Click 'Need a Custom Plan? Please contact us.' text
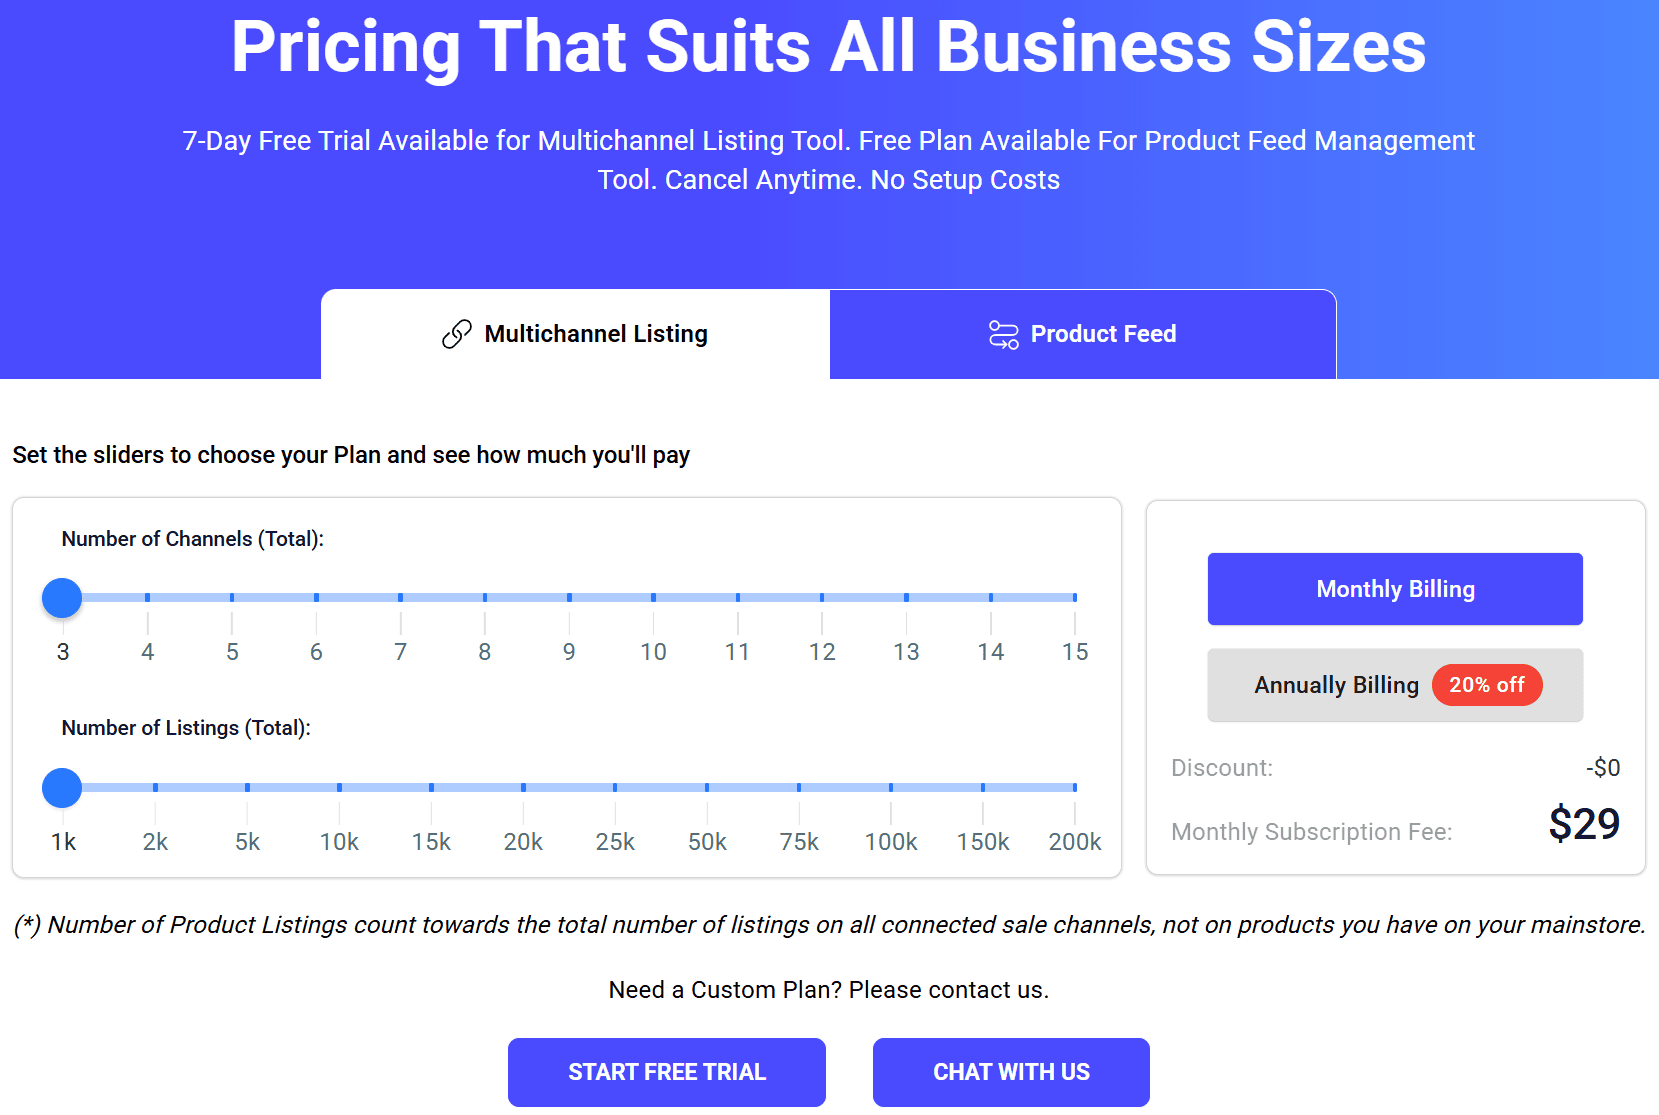Viewport: 1659px width, 1115px height. pos(829,990)
